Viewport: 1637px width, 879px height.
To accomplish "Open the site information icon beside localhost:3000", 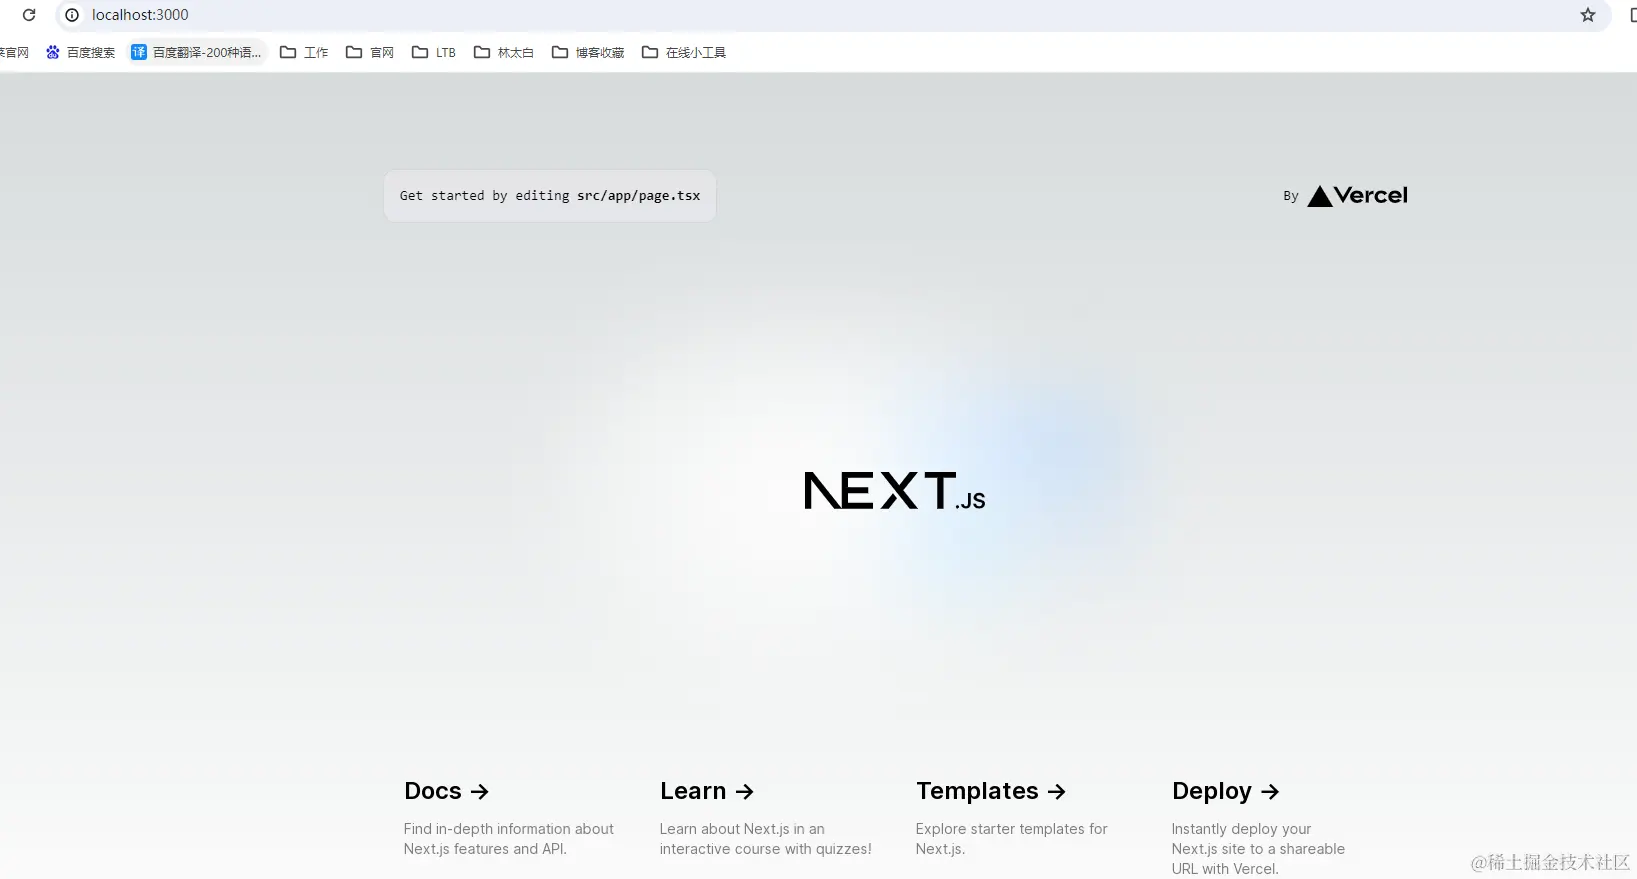I will [x=72, y=15].
